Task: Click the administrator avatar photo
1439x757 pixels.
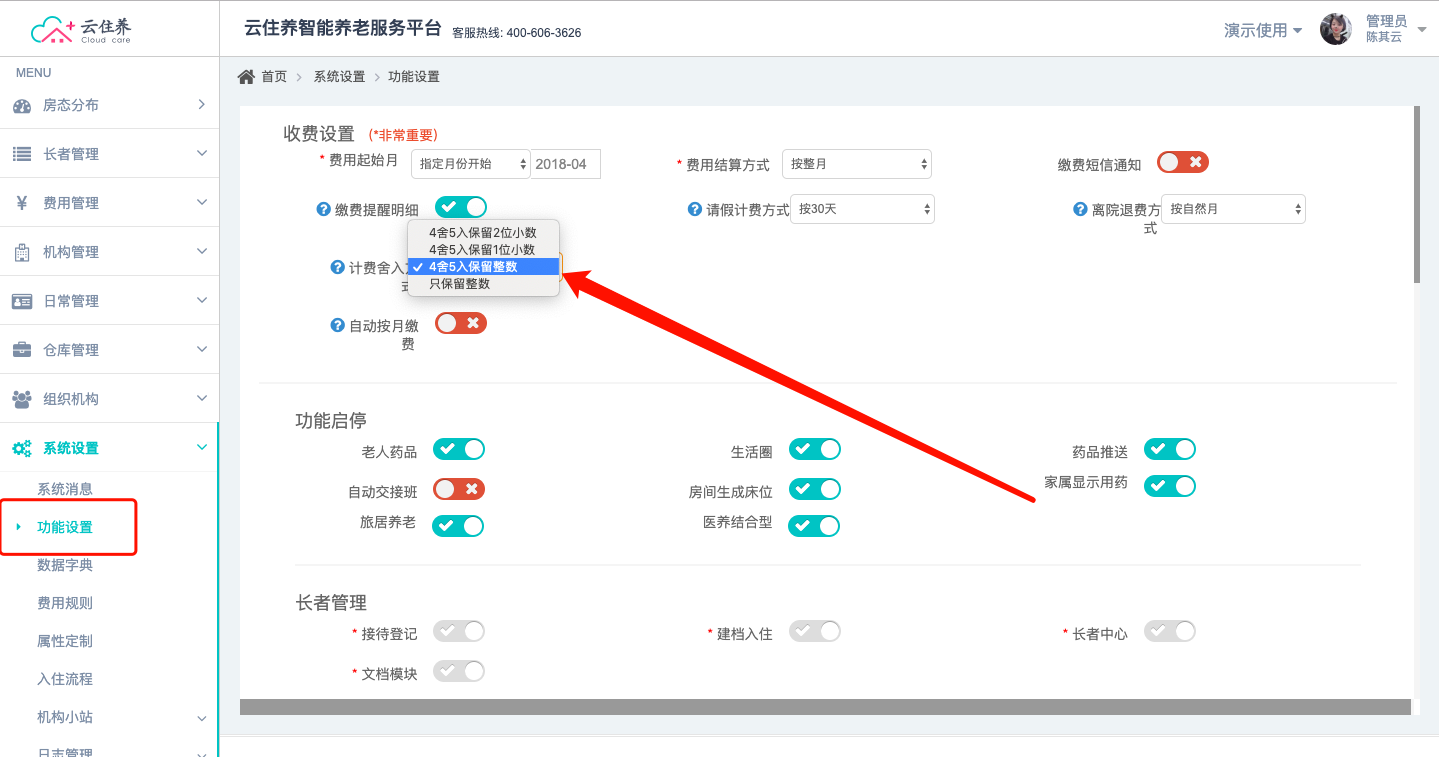Action: (x=1335, y=29)
